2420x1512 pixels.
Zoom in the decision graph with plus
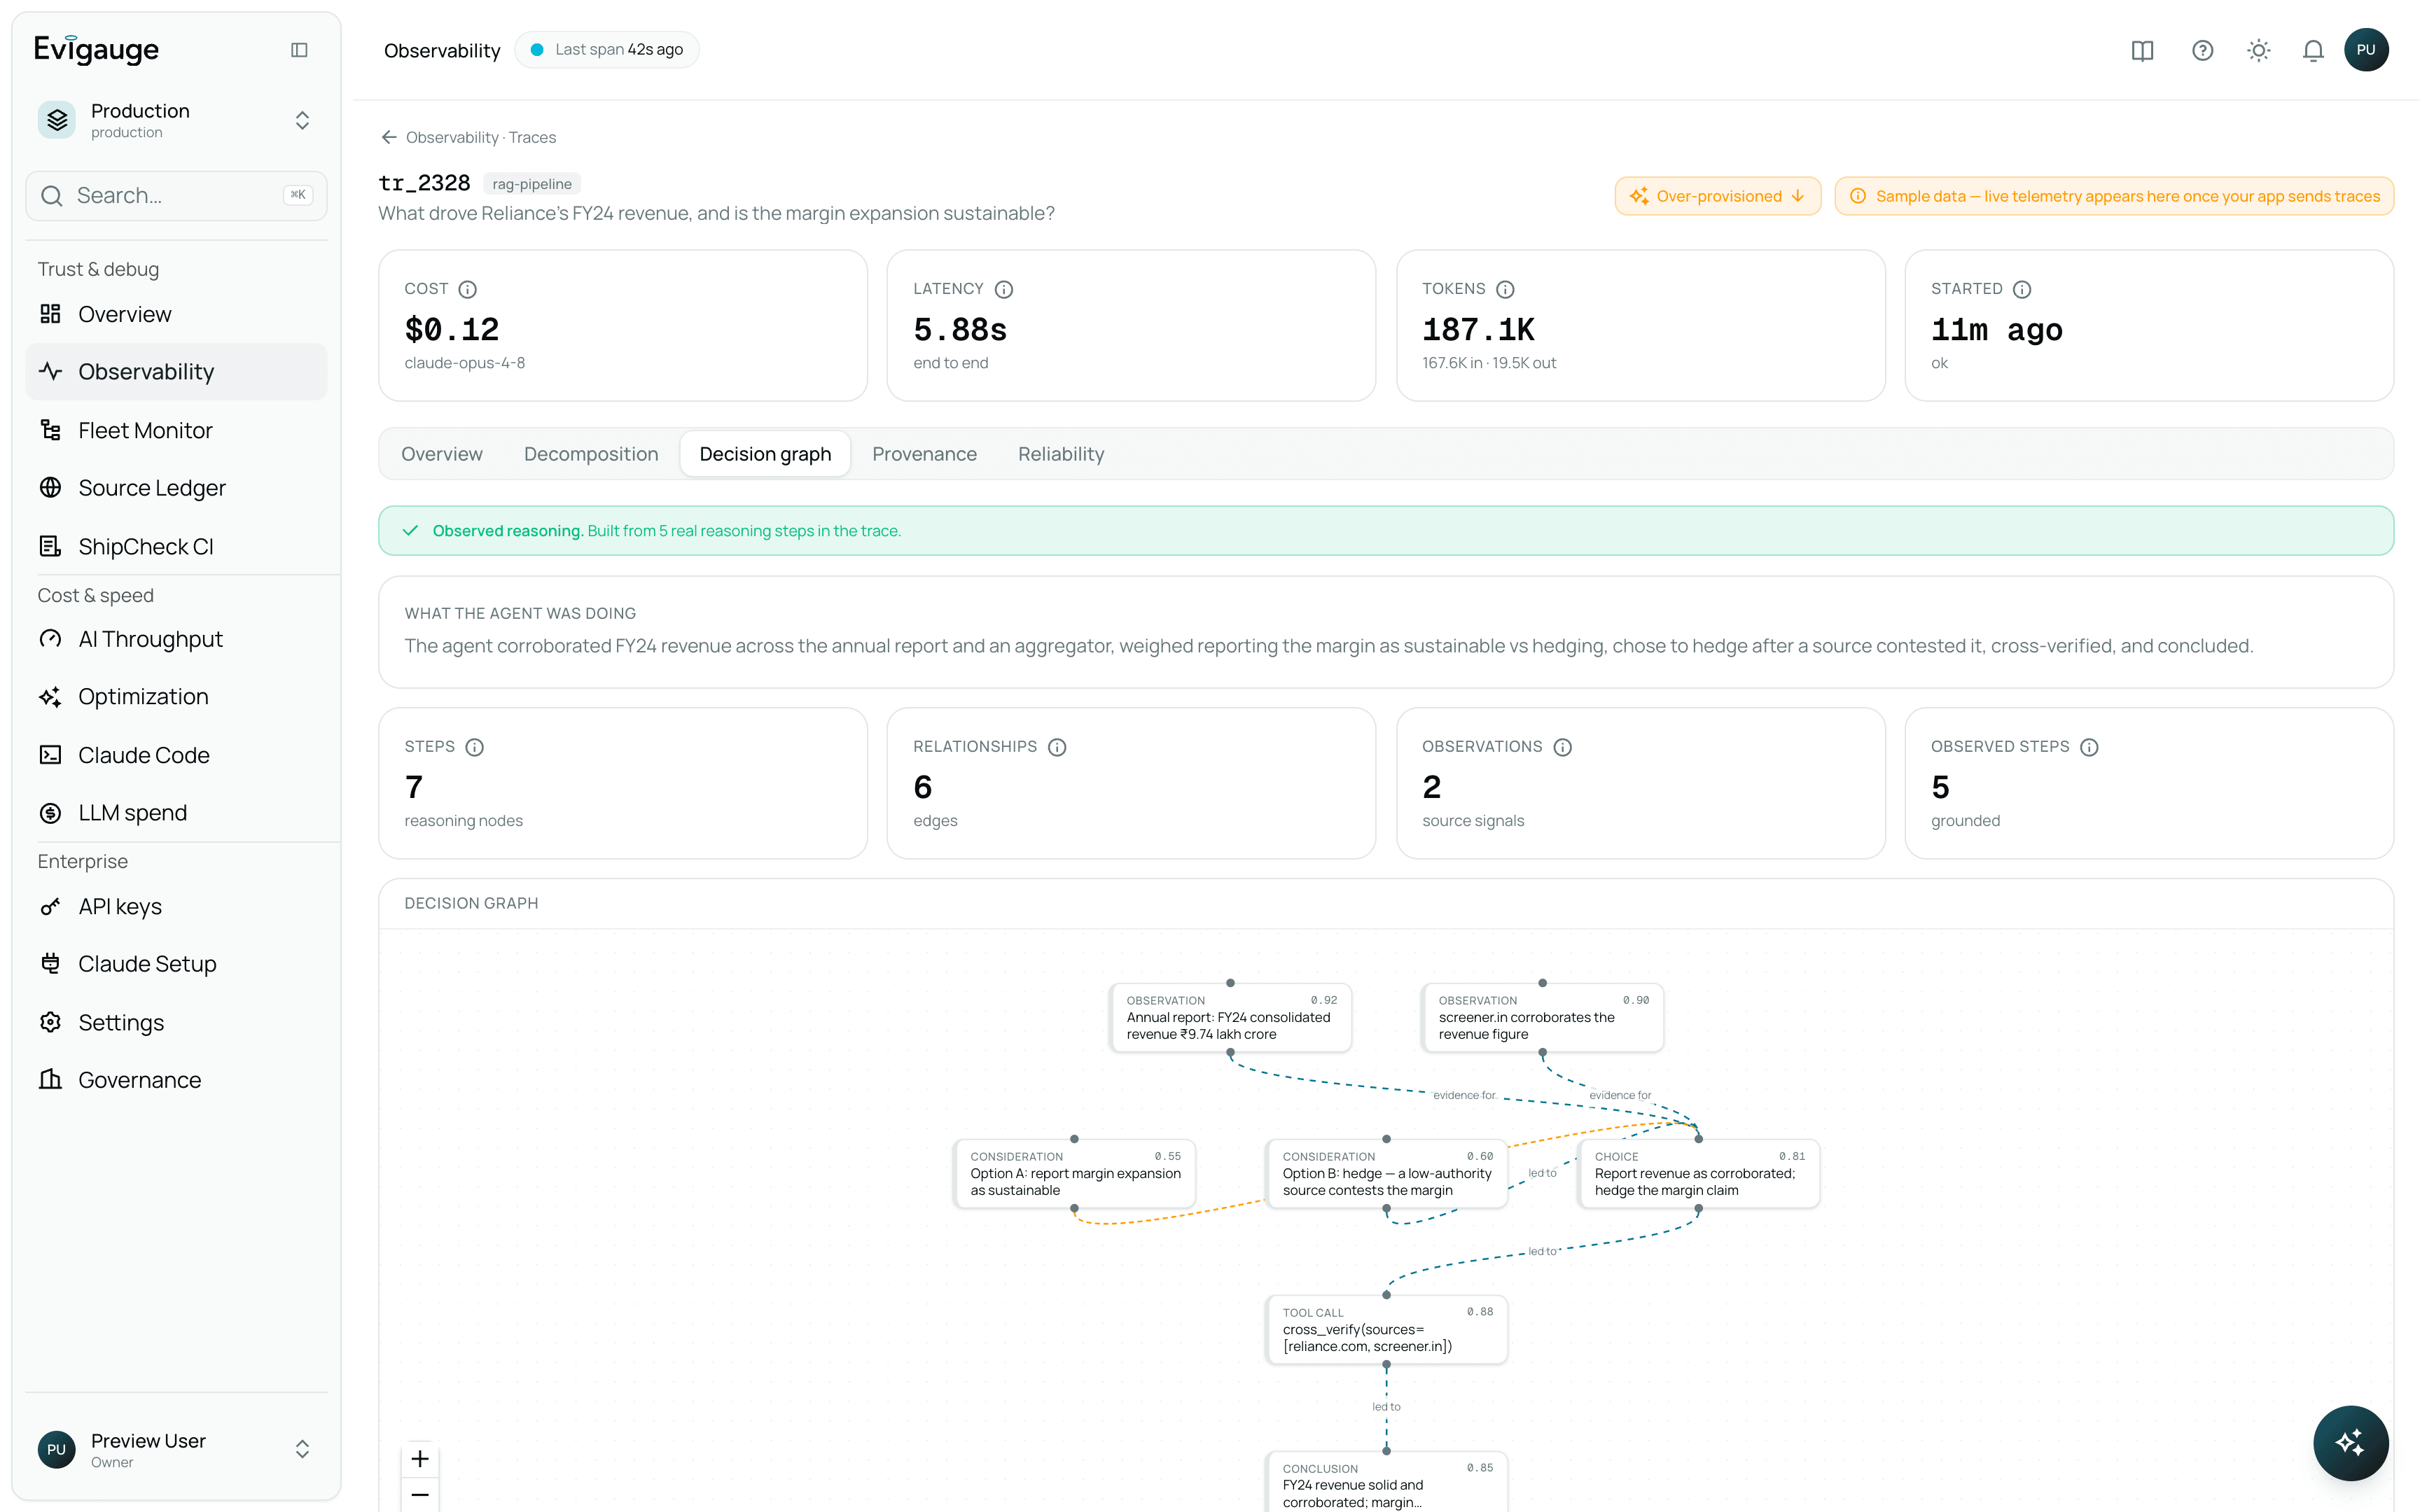point(420,1459)
